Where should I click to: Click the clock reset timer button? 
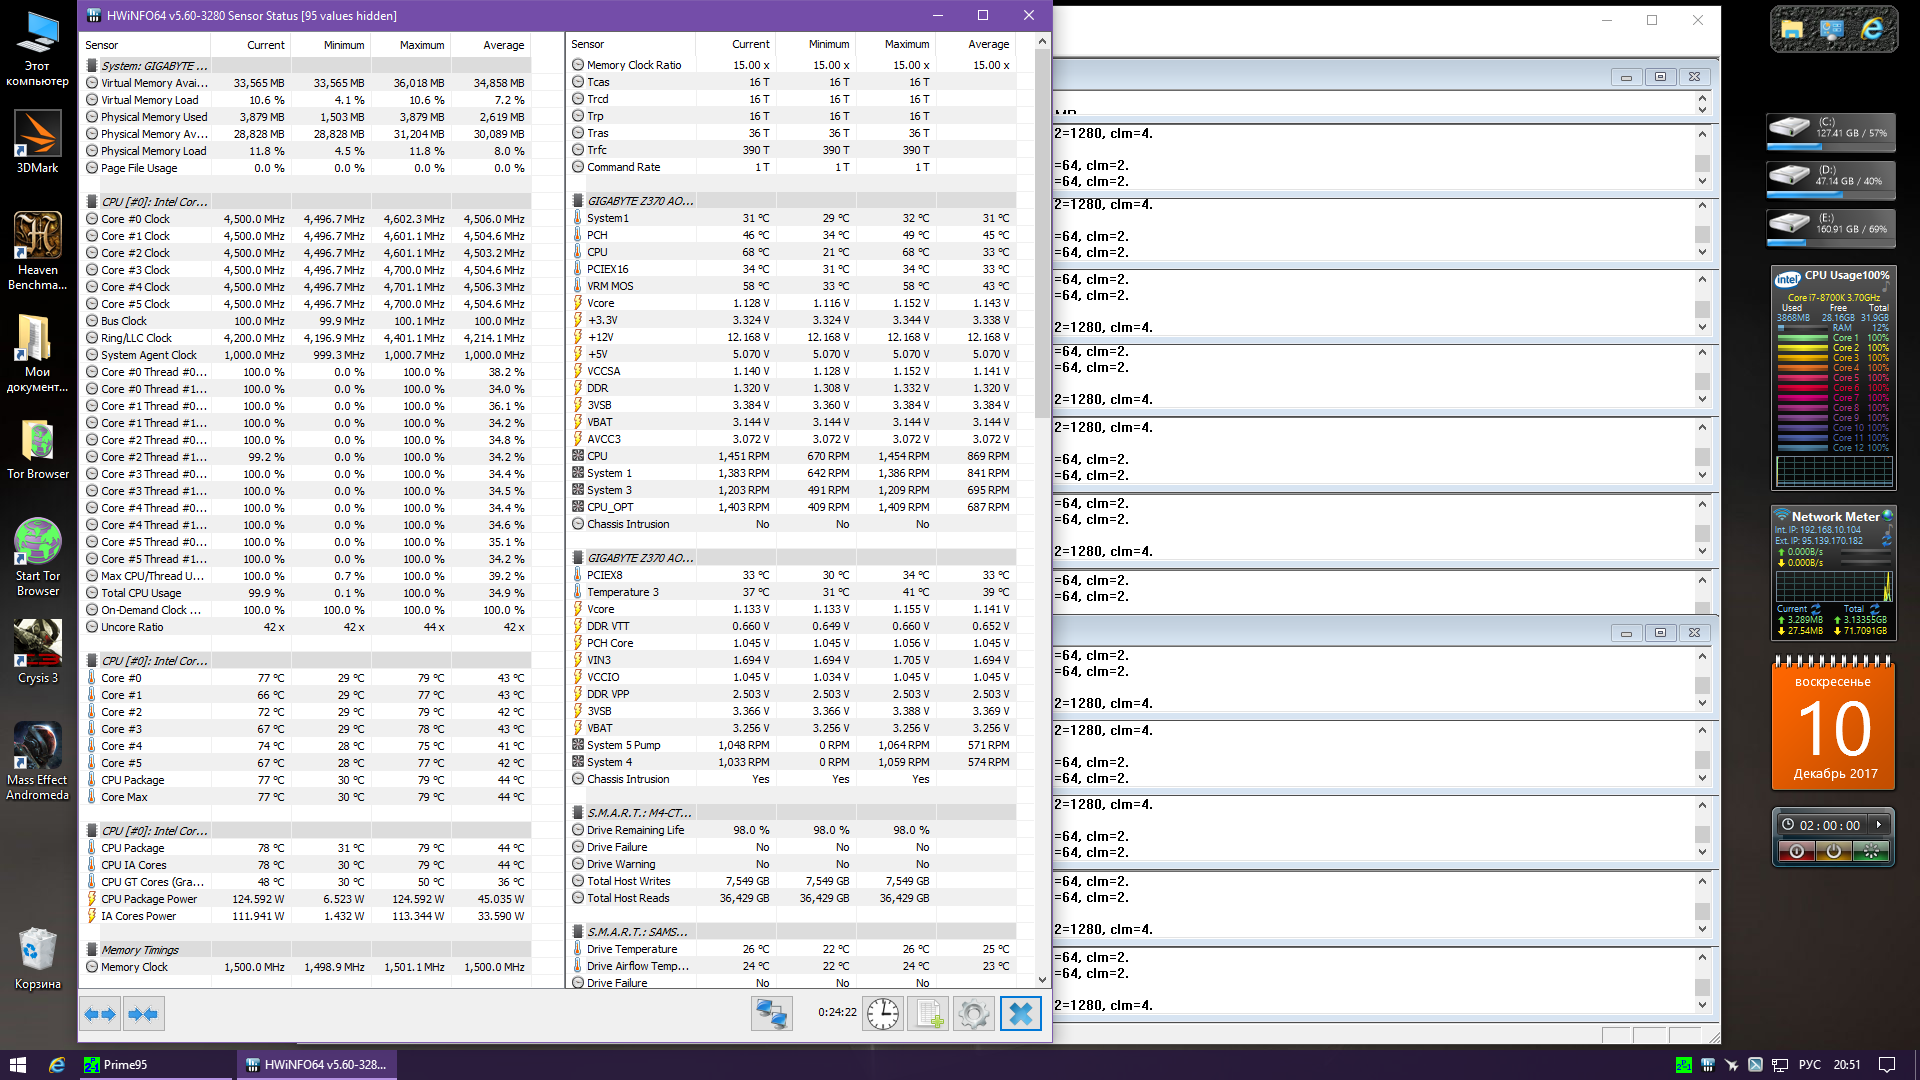[x=882, y=1014]
